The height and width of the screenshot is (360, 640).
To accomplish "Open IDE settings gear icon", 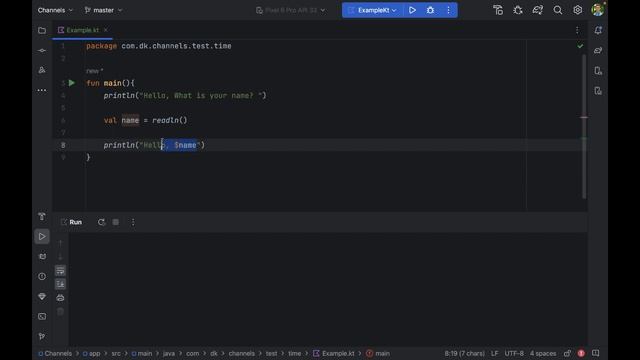I will pos(578,10).
